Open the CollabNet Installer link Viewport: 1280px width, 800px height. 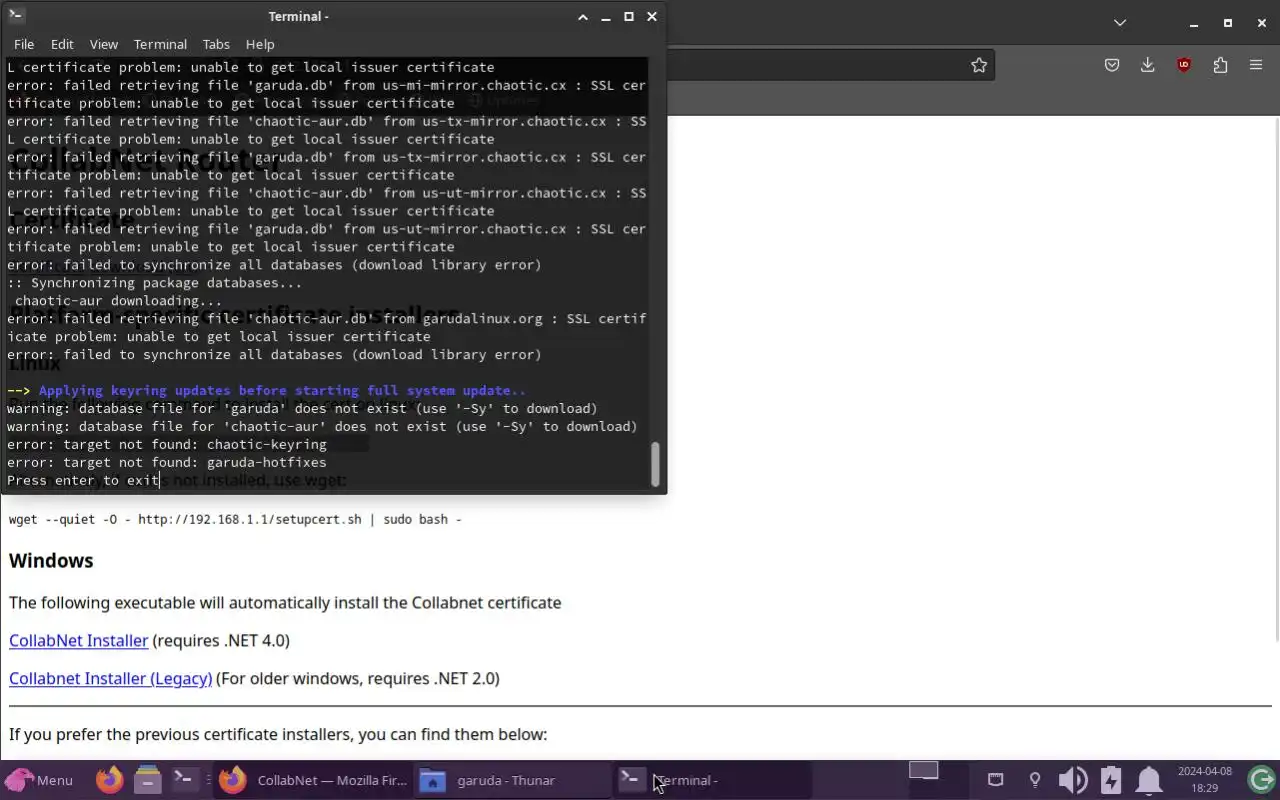point(78,640)
